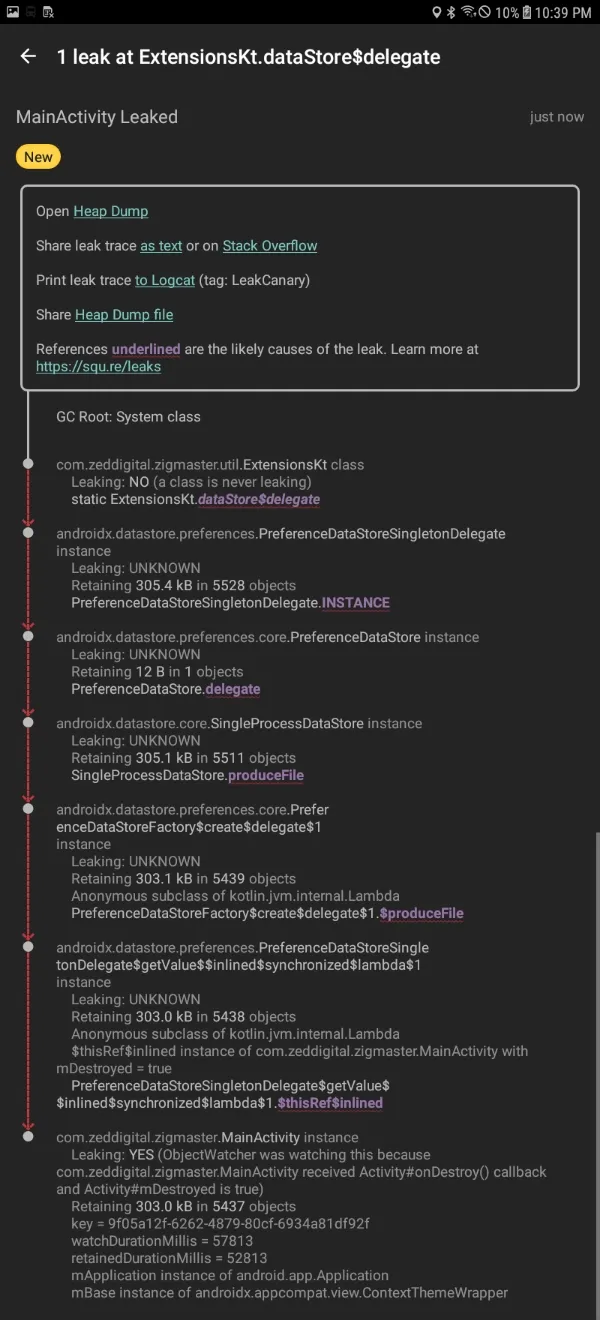Tap the battery icon in status bar
This screenshot has width=600, height=1320.
click(528, 13)
